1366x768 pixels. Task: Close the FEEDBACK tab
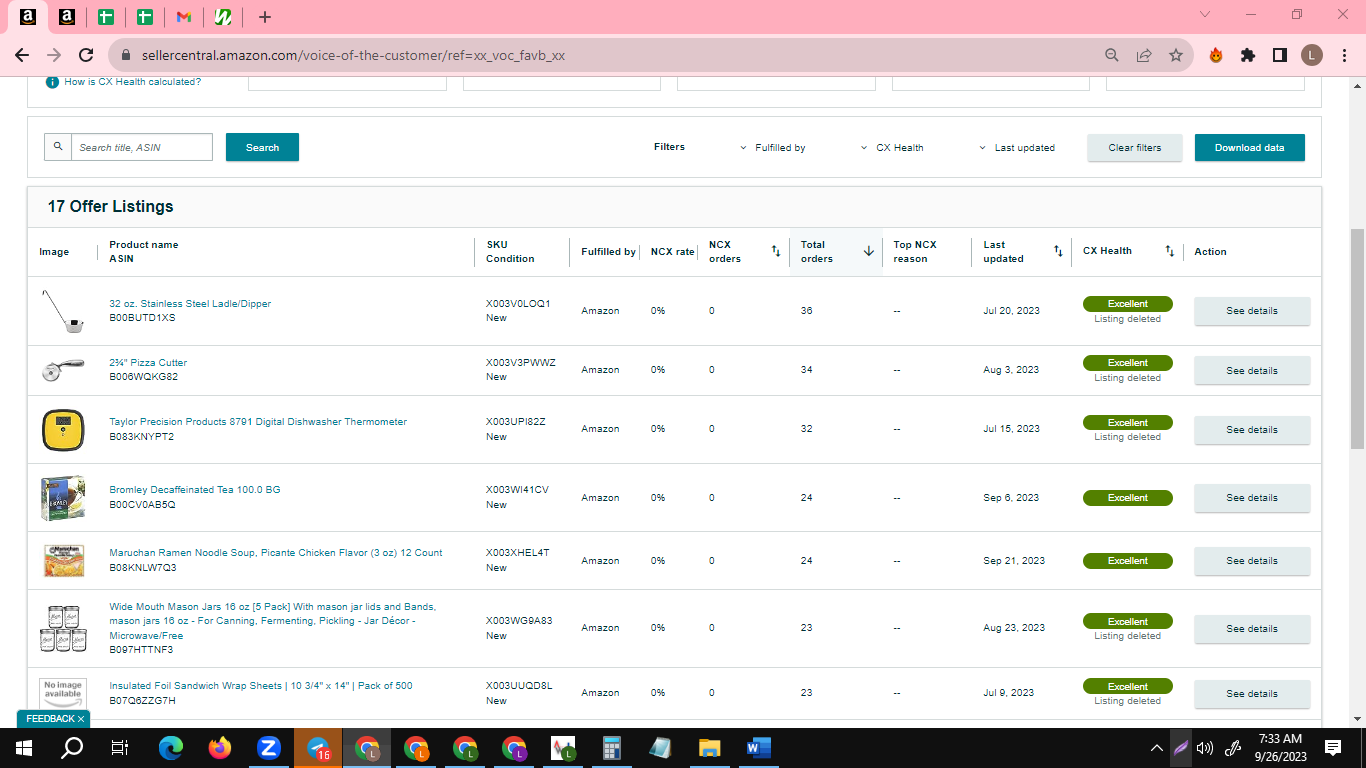pos(81,719)
